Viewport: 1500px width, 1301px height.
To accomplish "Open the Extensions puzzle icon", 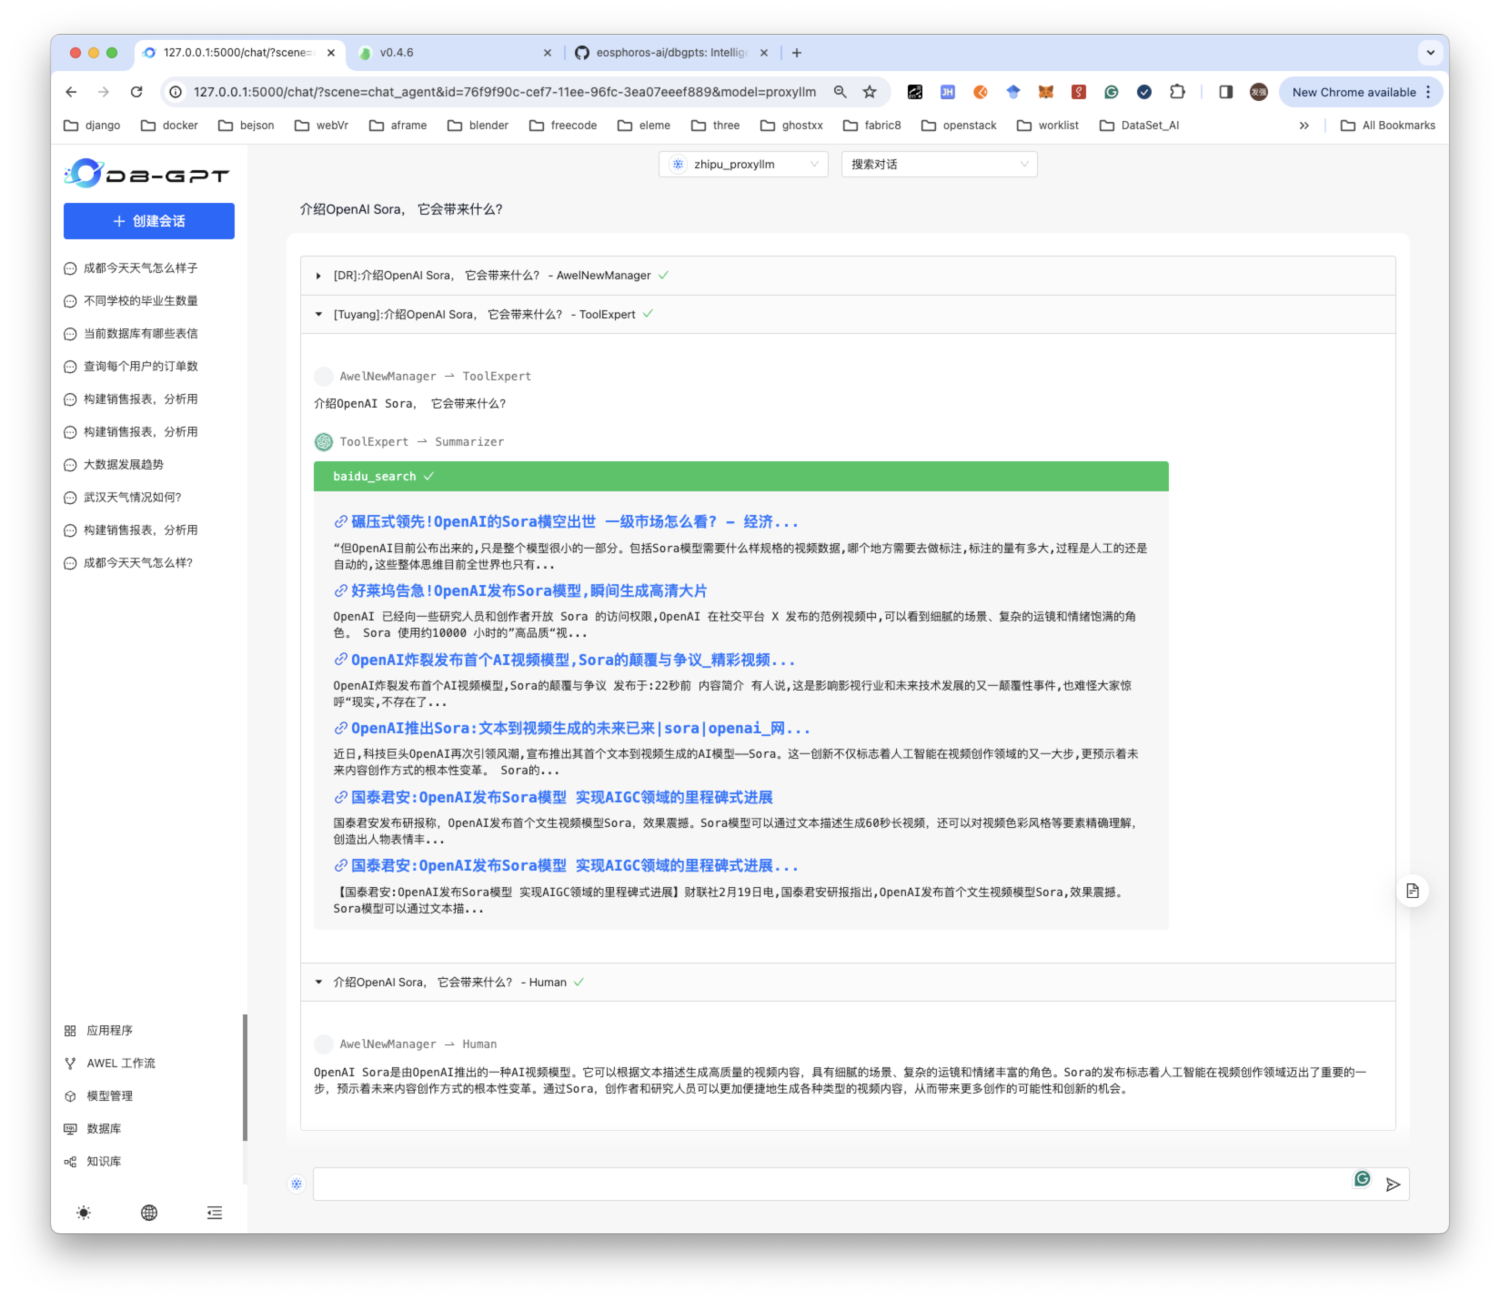I will click(1177, 92).
